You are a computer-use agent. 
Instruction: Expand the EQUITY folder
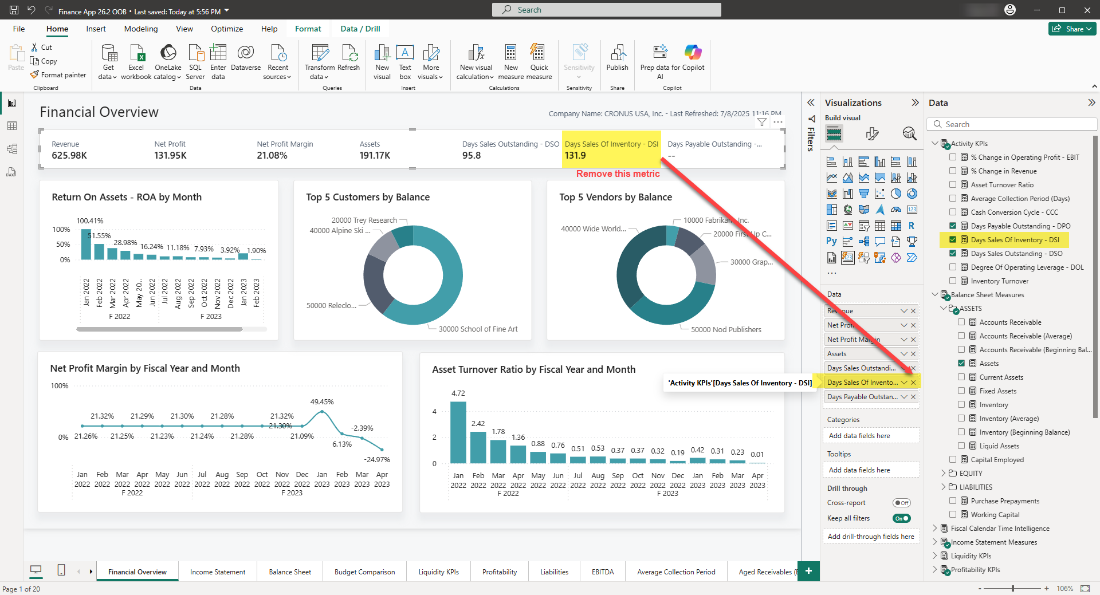point(944,473)
